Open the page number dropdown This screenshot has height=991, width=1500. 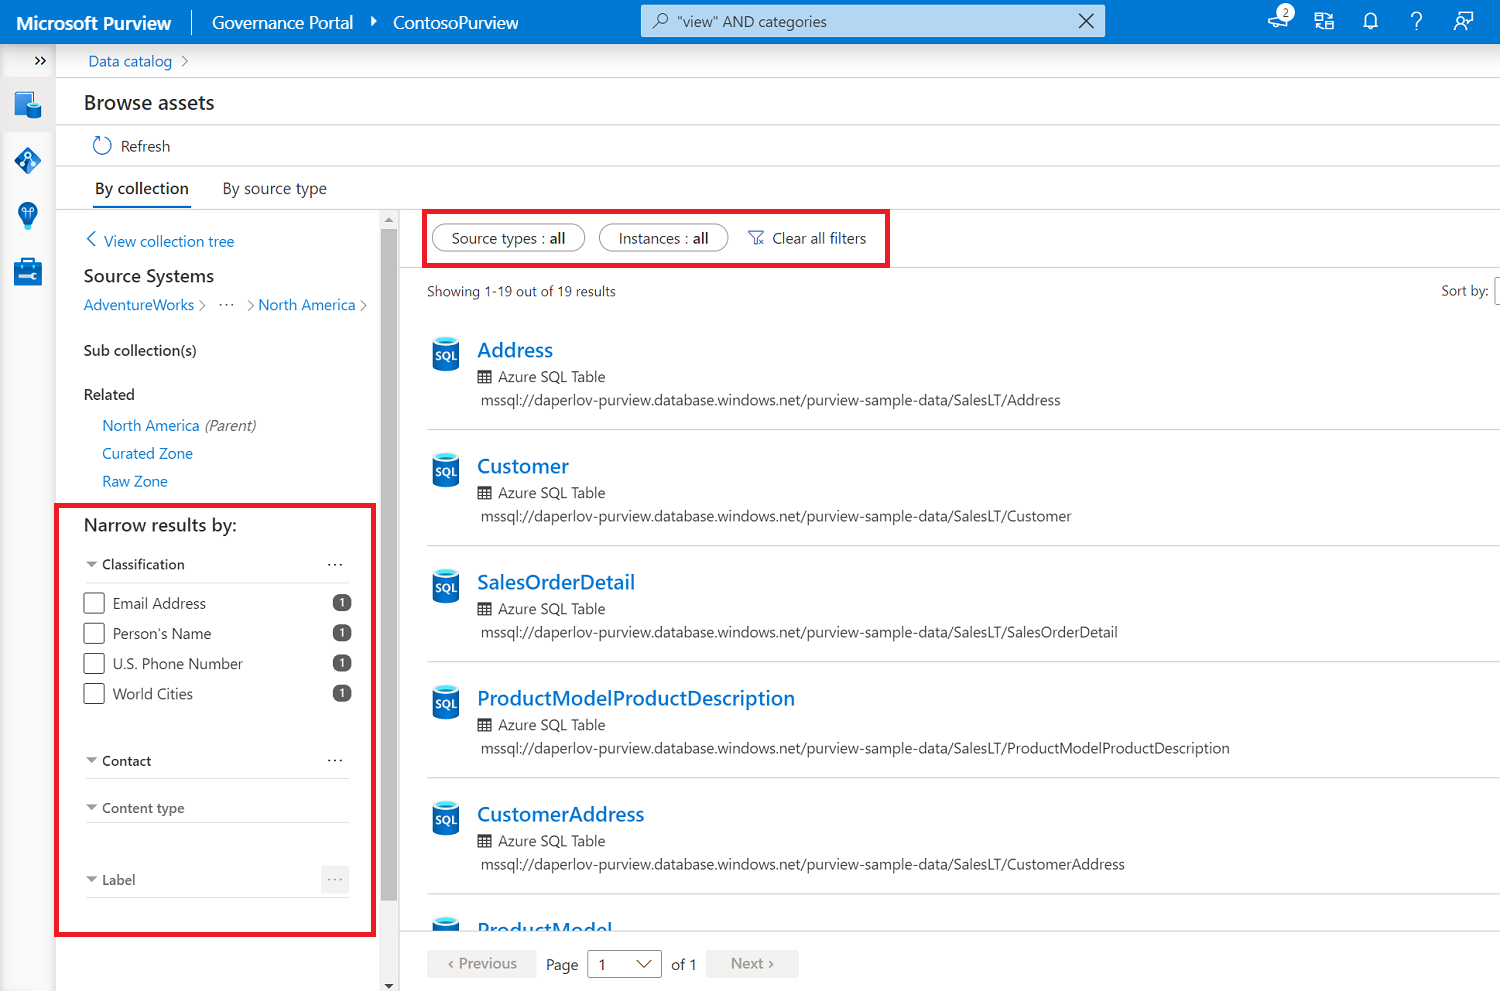(x=624, y=964)
